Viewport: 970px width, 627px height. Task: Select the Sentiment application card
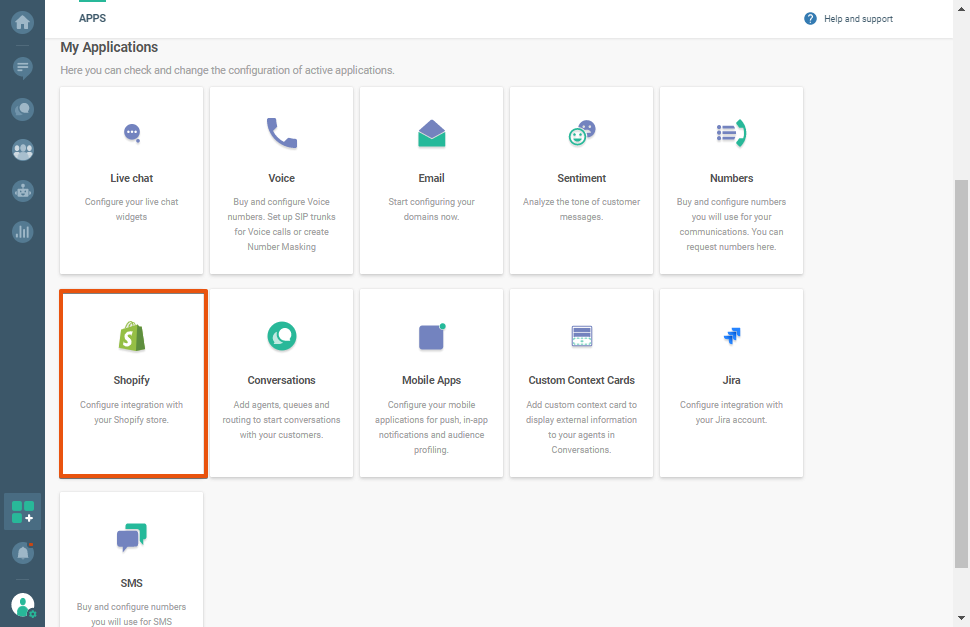click(x=581, y=180)
